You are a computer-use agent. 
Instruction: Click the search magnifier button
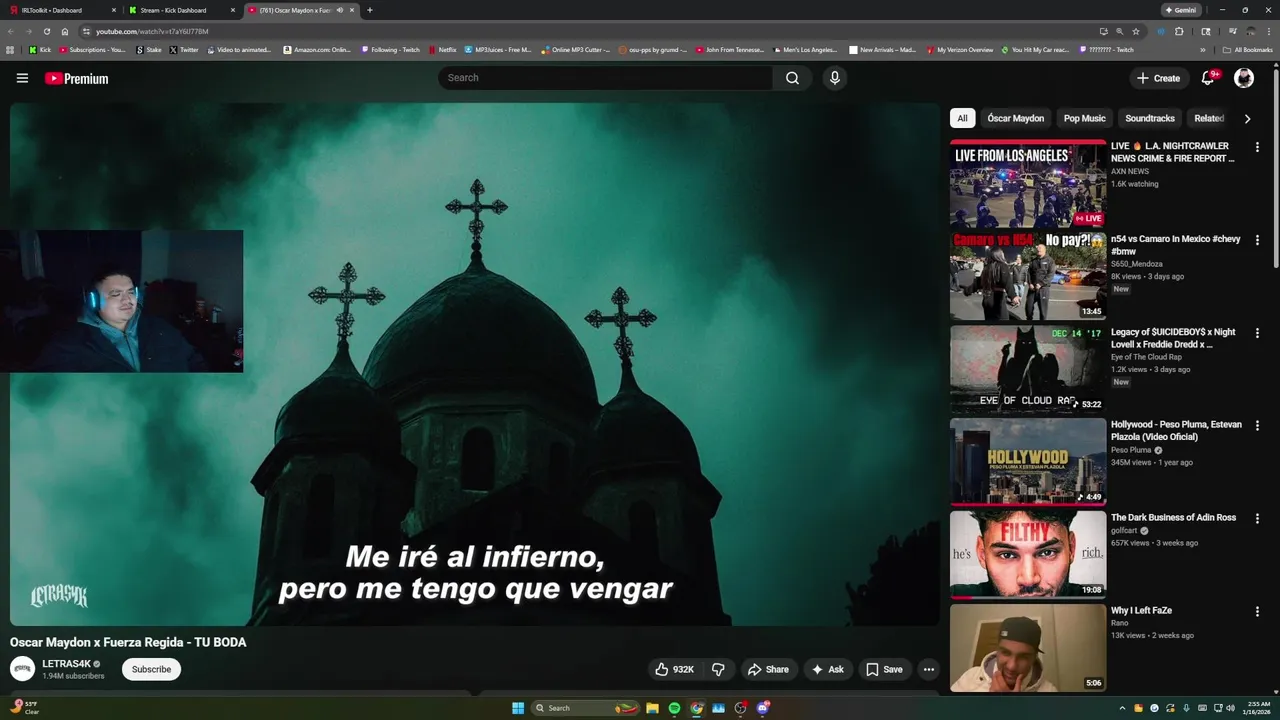tap(792, 78)
